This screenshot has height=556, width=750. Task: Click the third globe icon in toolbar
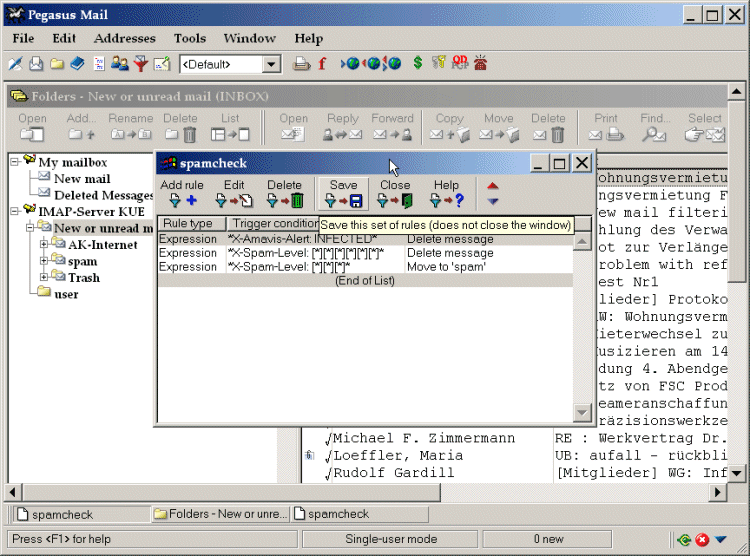(x=393, y=63)
